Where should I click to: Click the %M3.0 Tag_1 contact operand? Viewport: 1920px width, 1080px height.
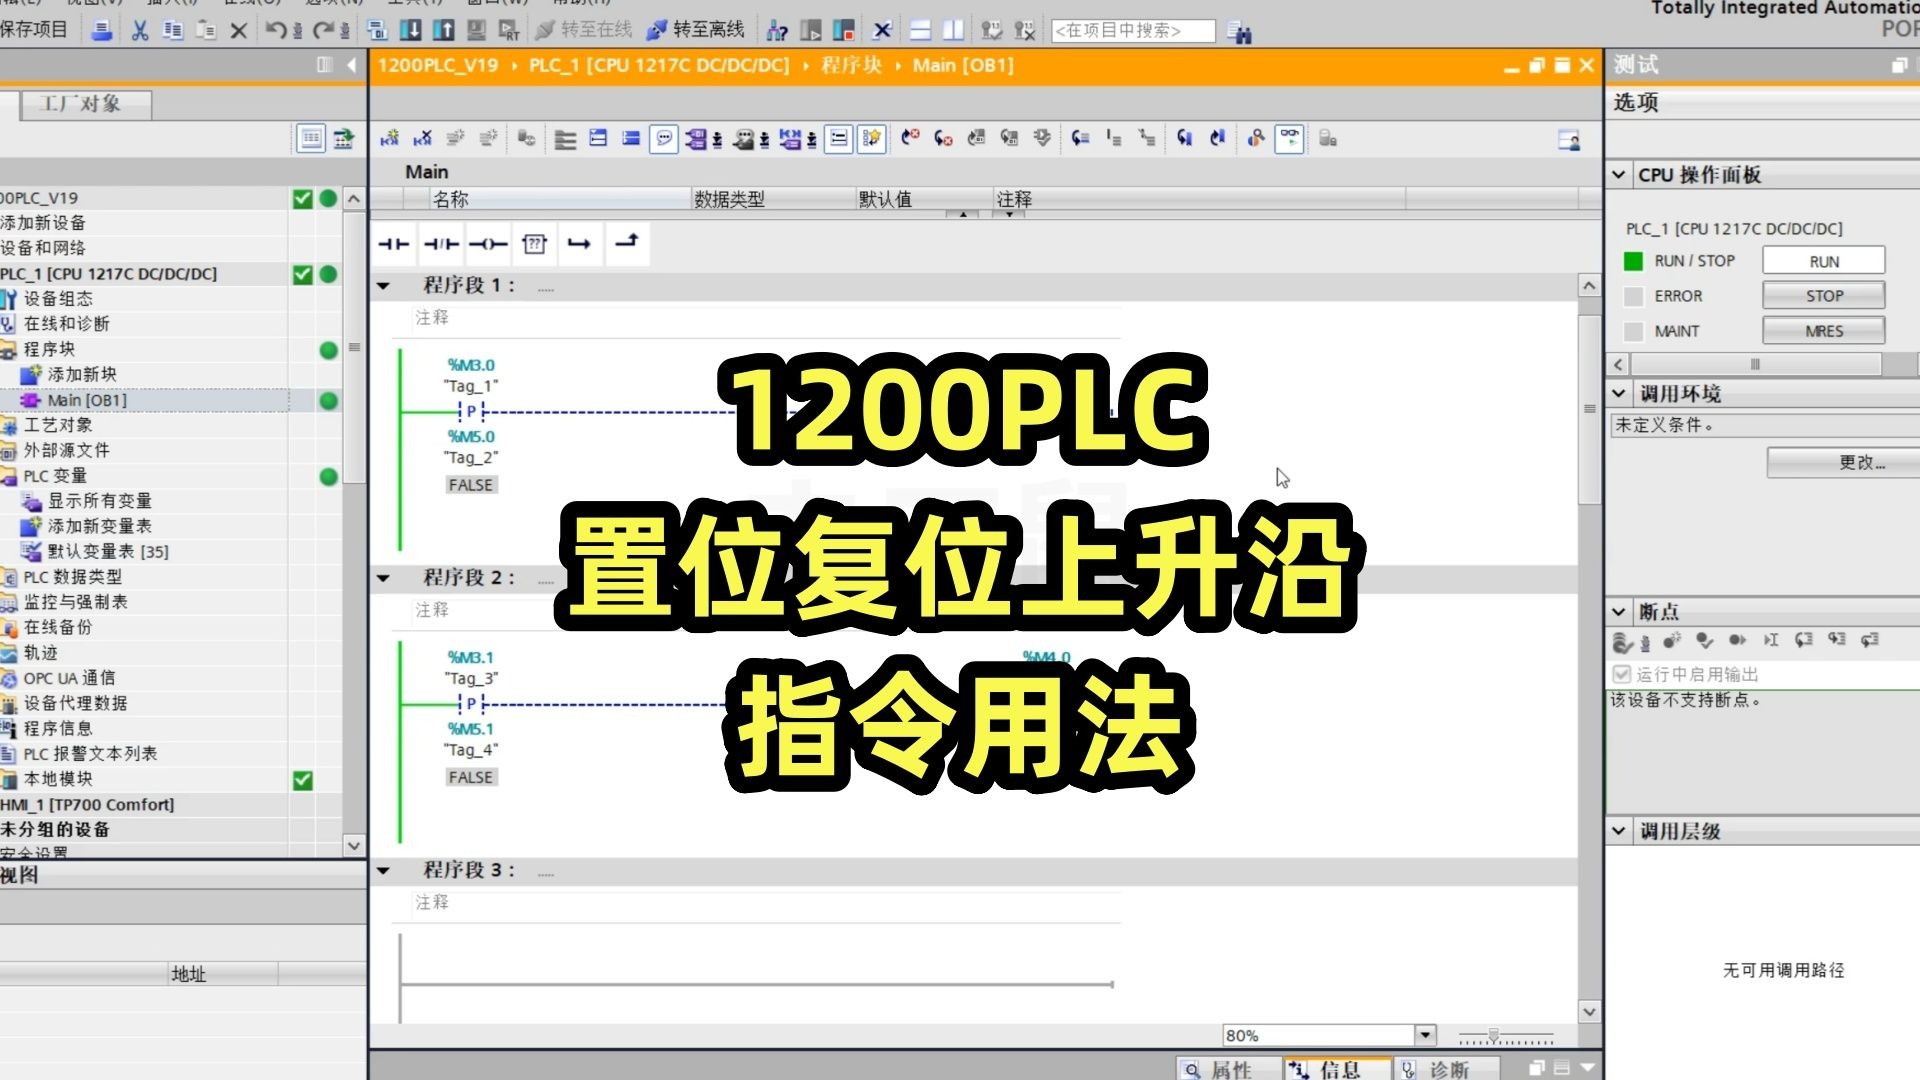click(x=471, y=375)
